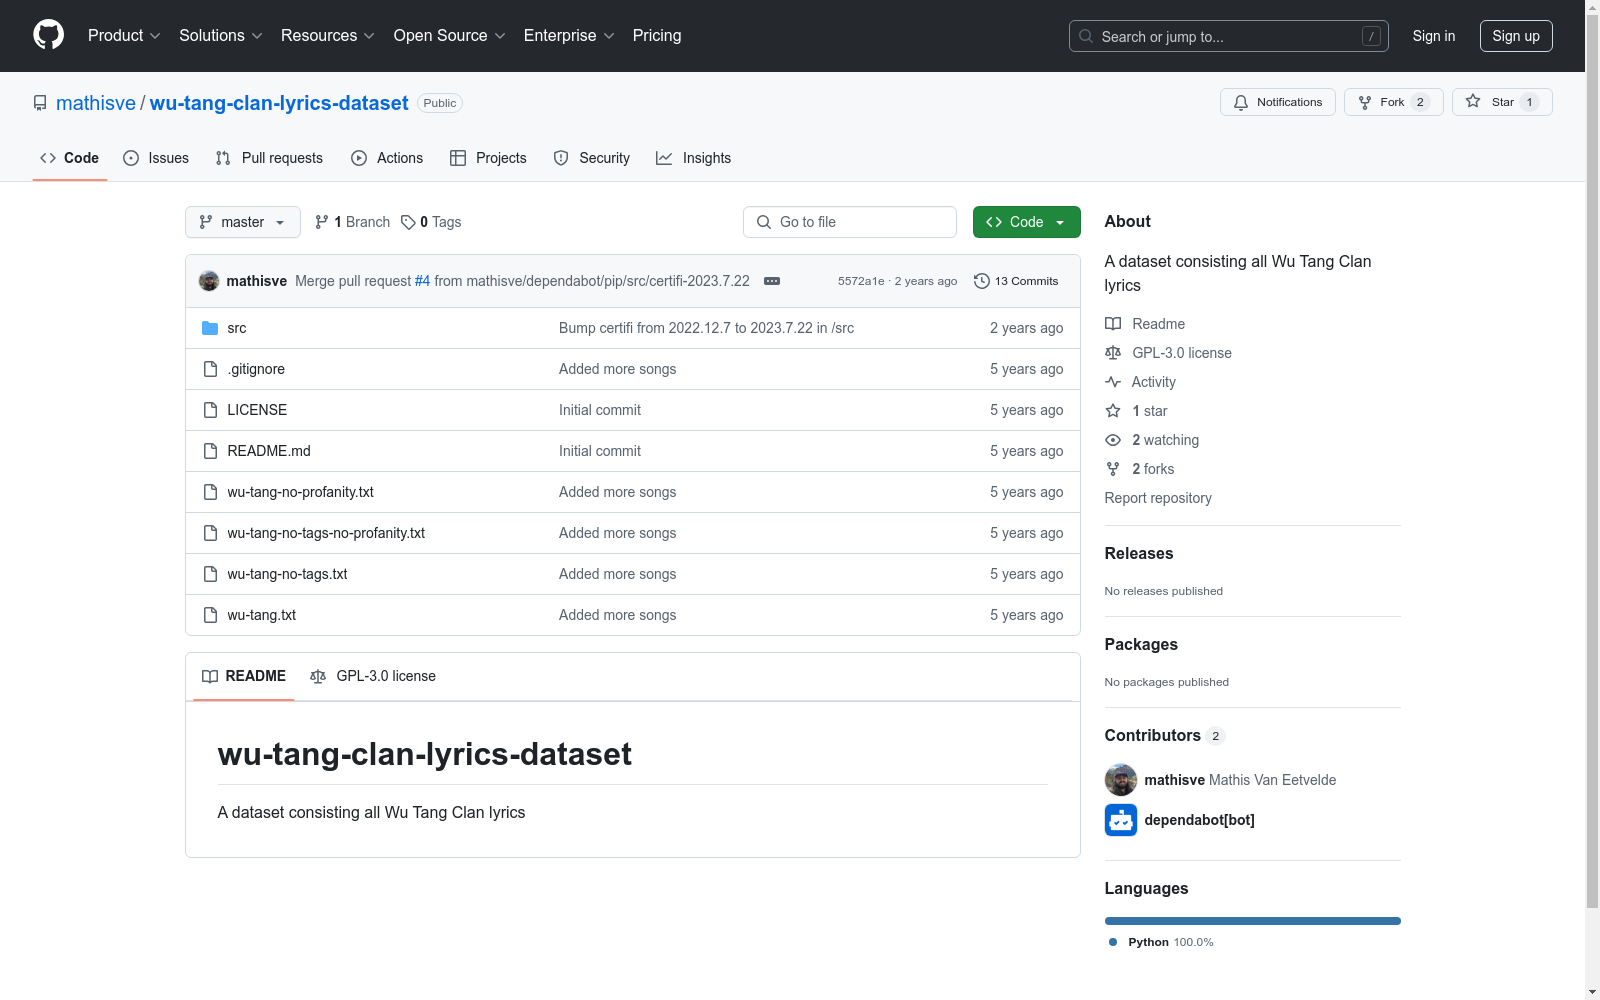This screenshot has height=1000, width=1600.
Task: Click the Go to file input
Action: [850, 222]
